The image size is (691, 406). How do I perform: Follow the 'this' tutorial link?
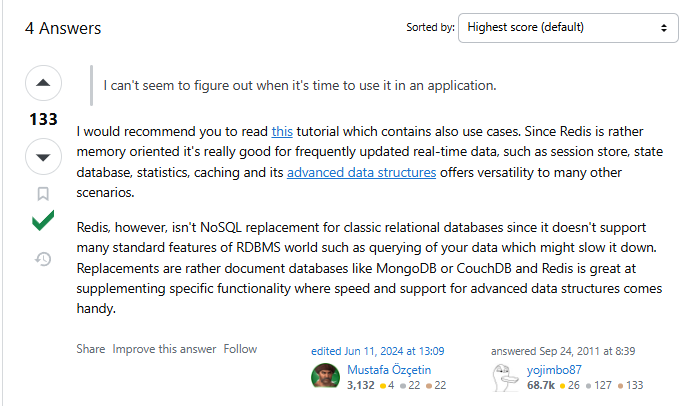coord(282,131)
